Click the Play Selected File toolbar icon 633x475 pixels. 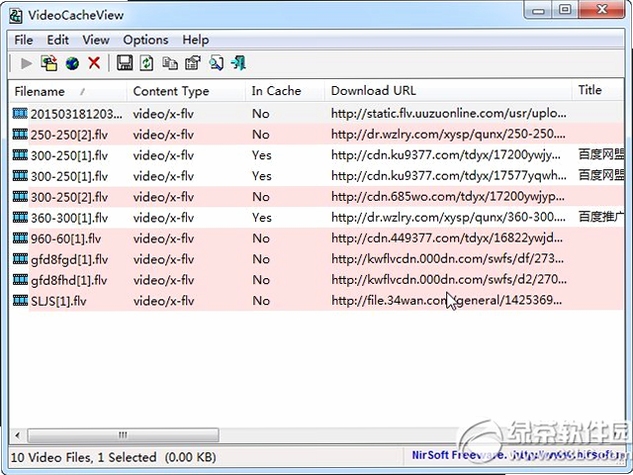[x=26, y=63]
